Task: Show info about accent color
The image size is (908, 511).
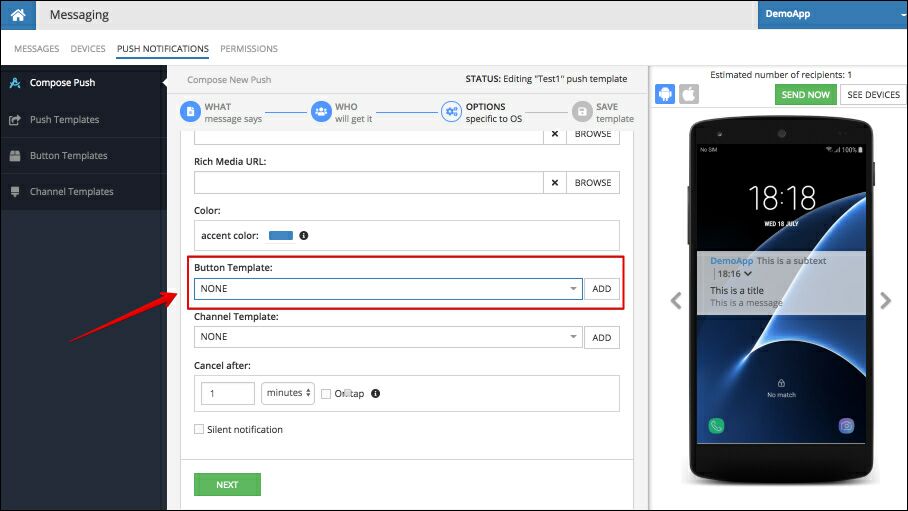Action: click(303, 235)
